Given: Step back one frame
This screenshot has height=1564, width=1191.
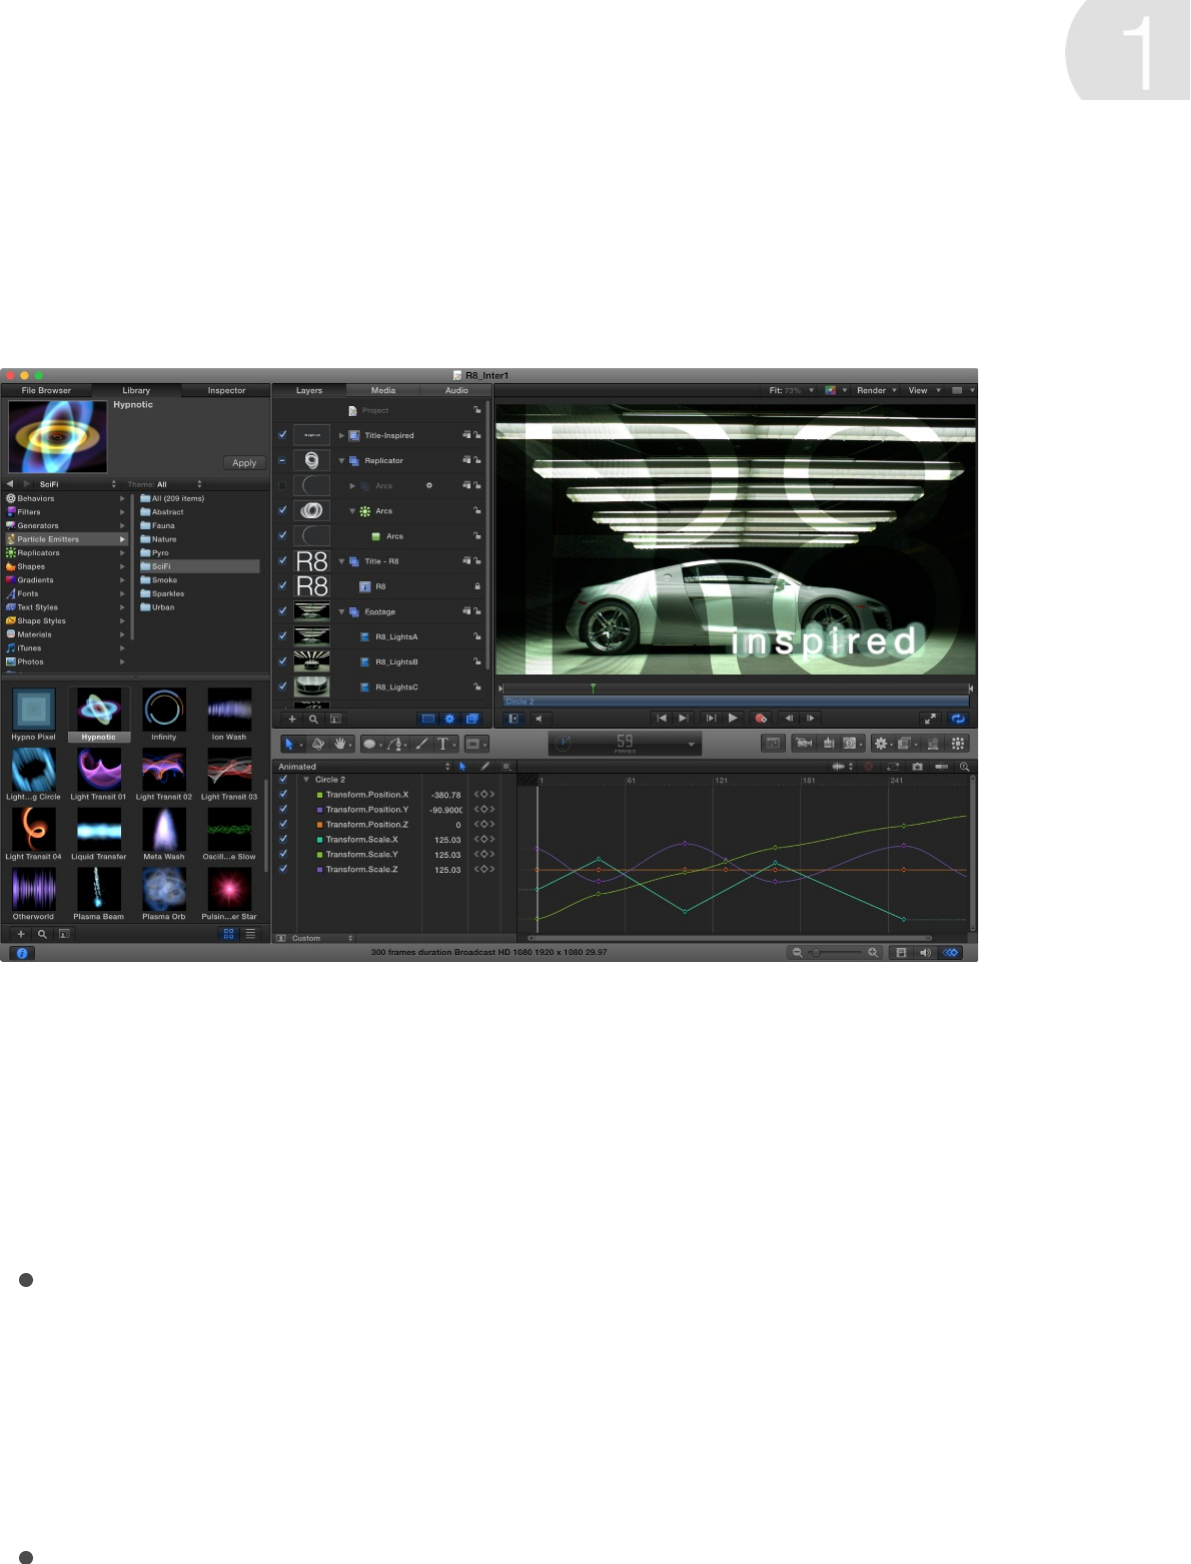Looking at the screenshot, I should (788, 718).
